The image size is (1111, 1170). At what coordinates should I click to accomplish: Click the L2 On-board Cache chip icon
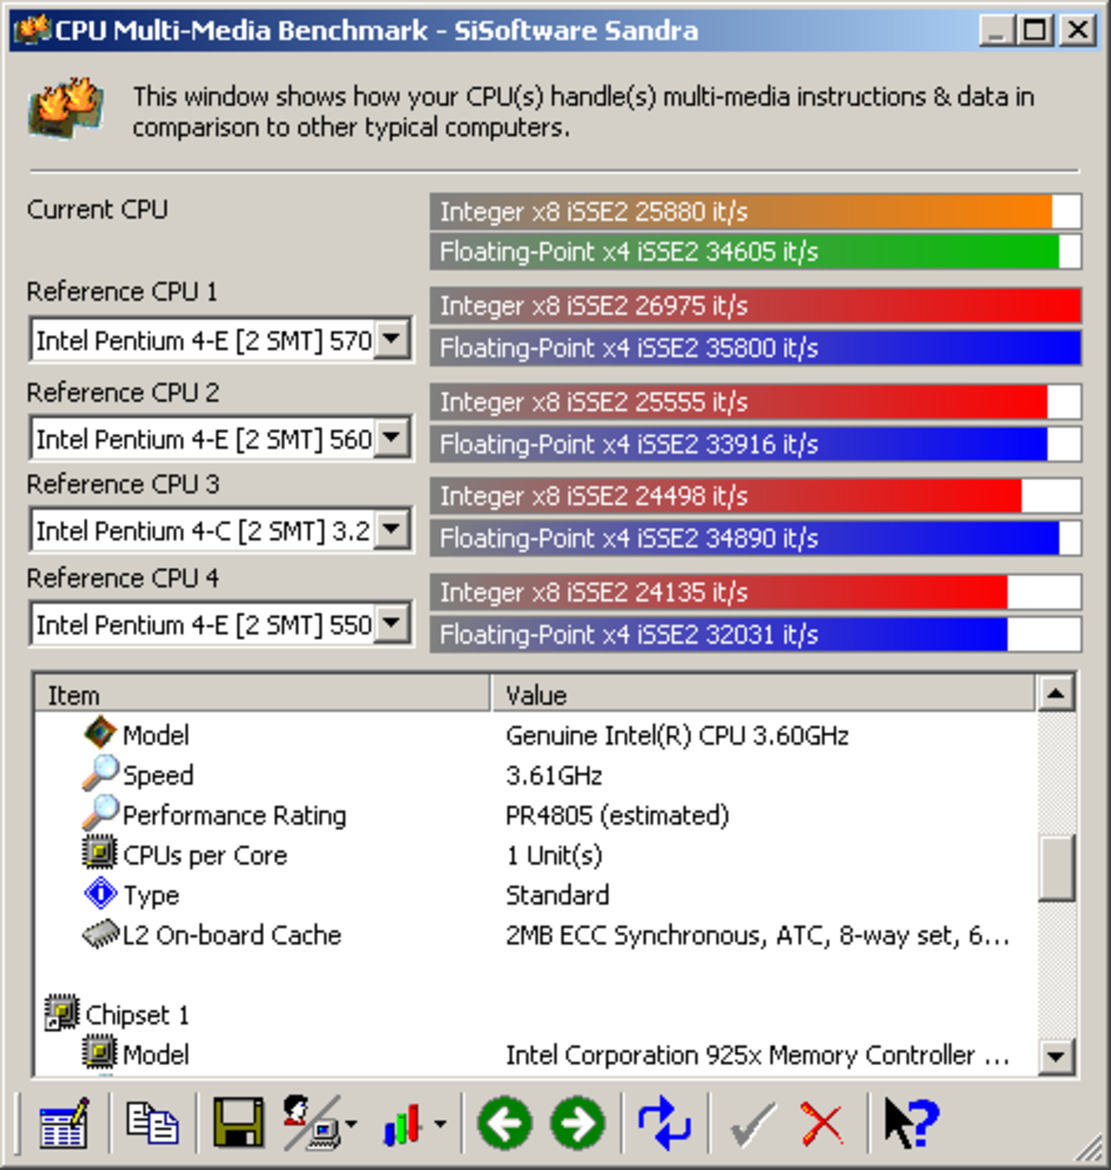[101, 933]
